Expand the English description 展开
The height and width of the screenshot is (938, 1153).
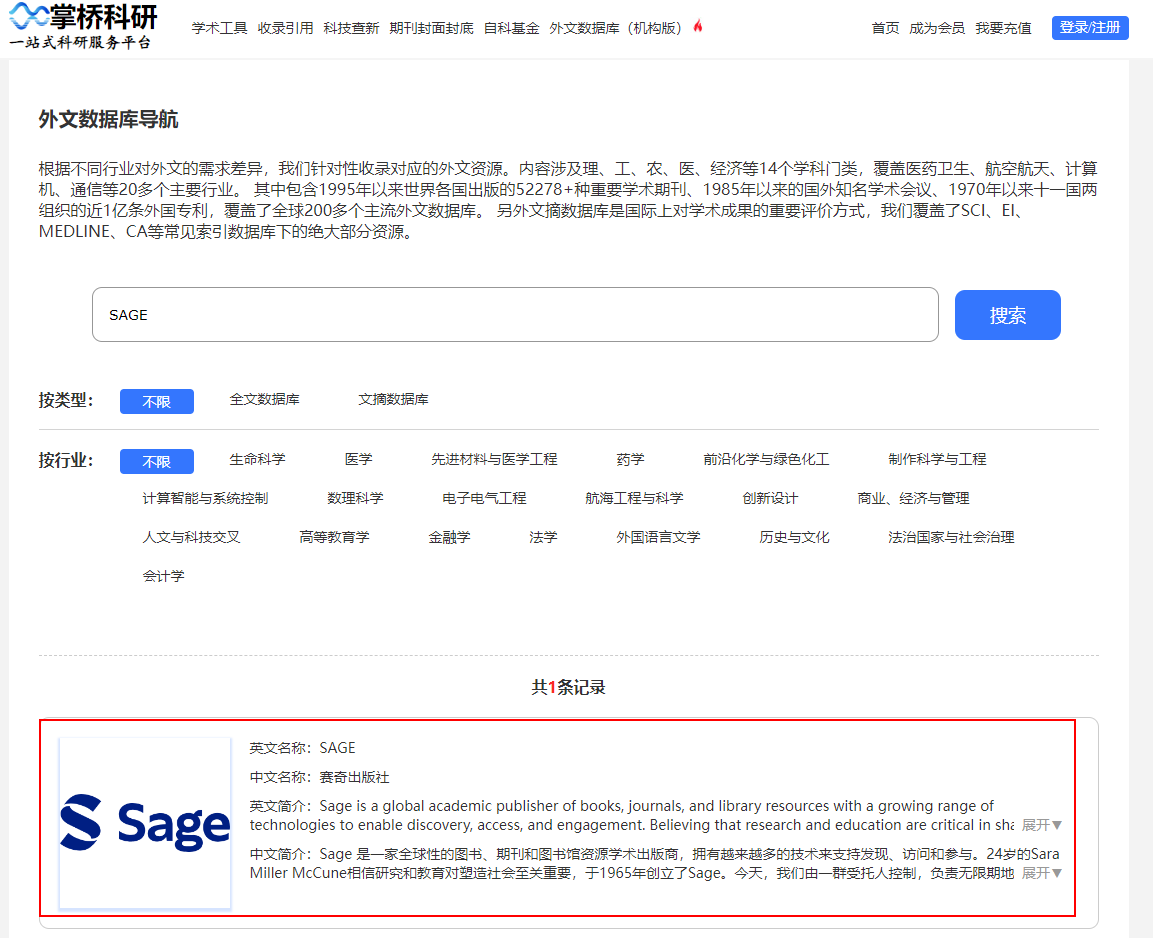point(1041,825)
